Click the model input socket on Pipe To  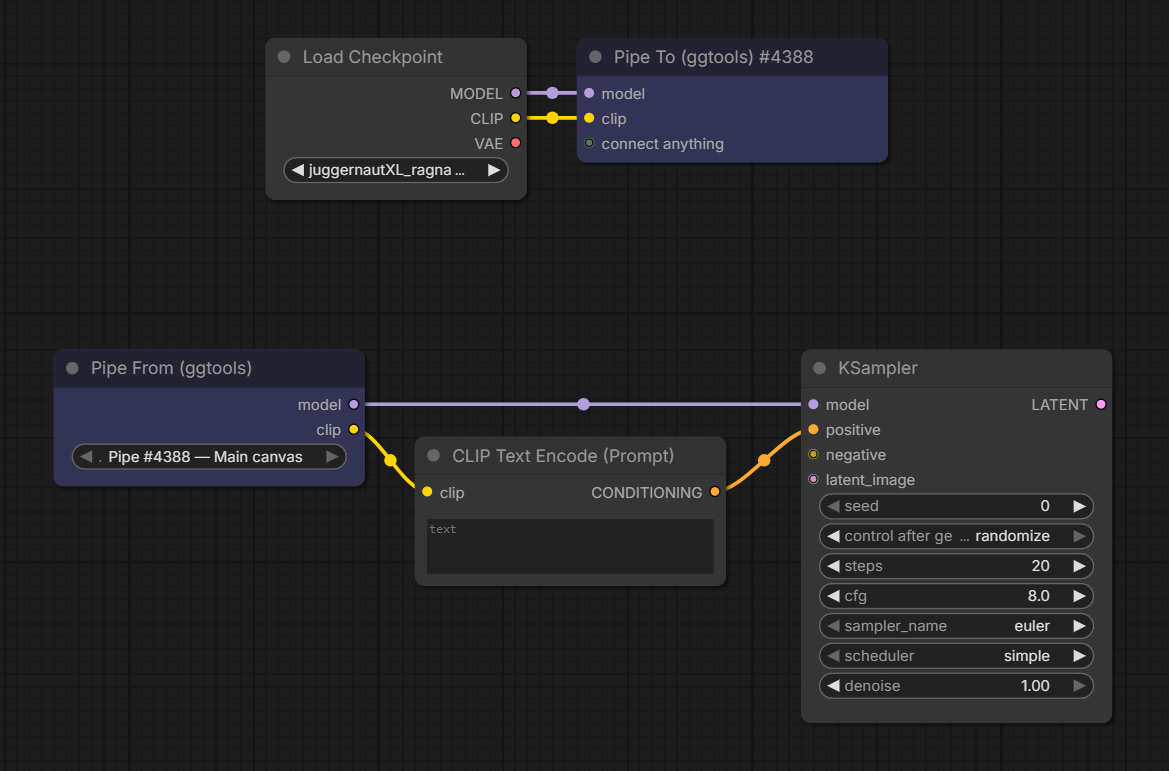pos(589,93)
